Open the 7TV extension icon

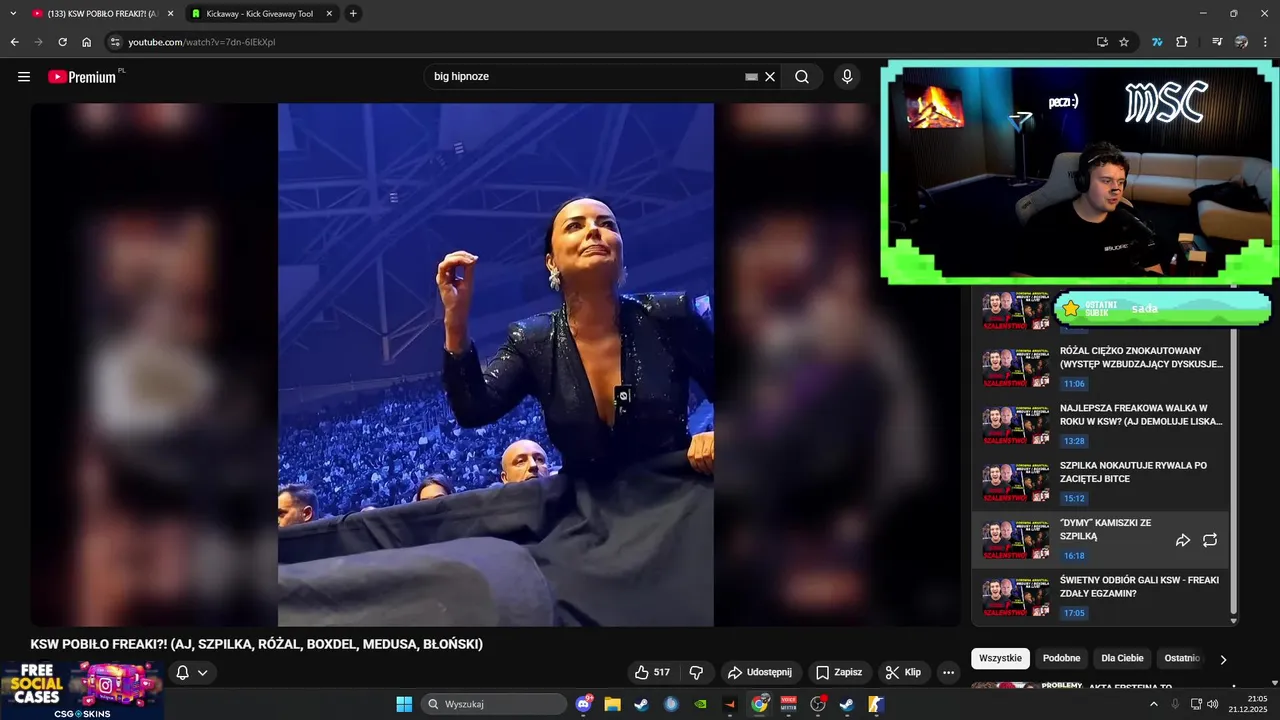tap(1157, 42)
